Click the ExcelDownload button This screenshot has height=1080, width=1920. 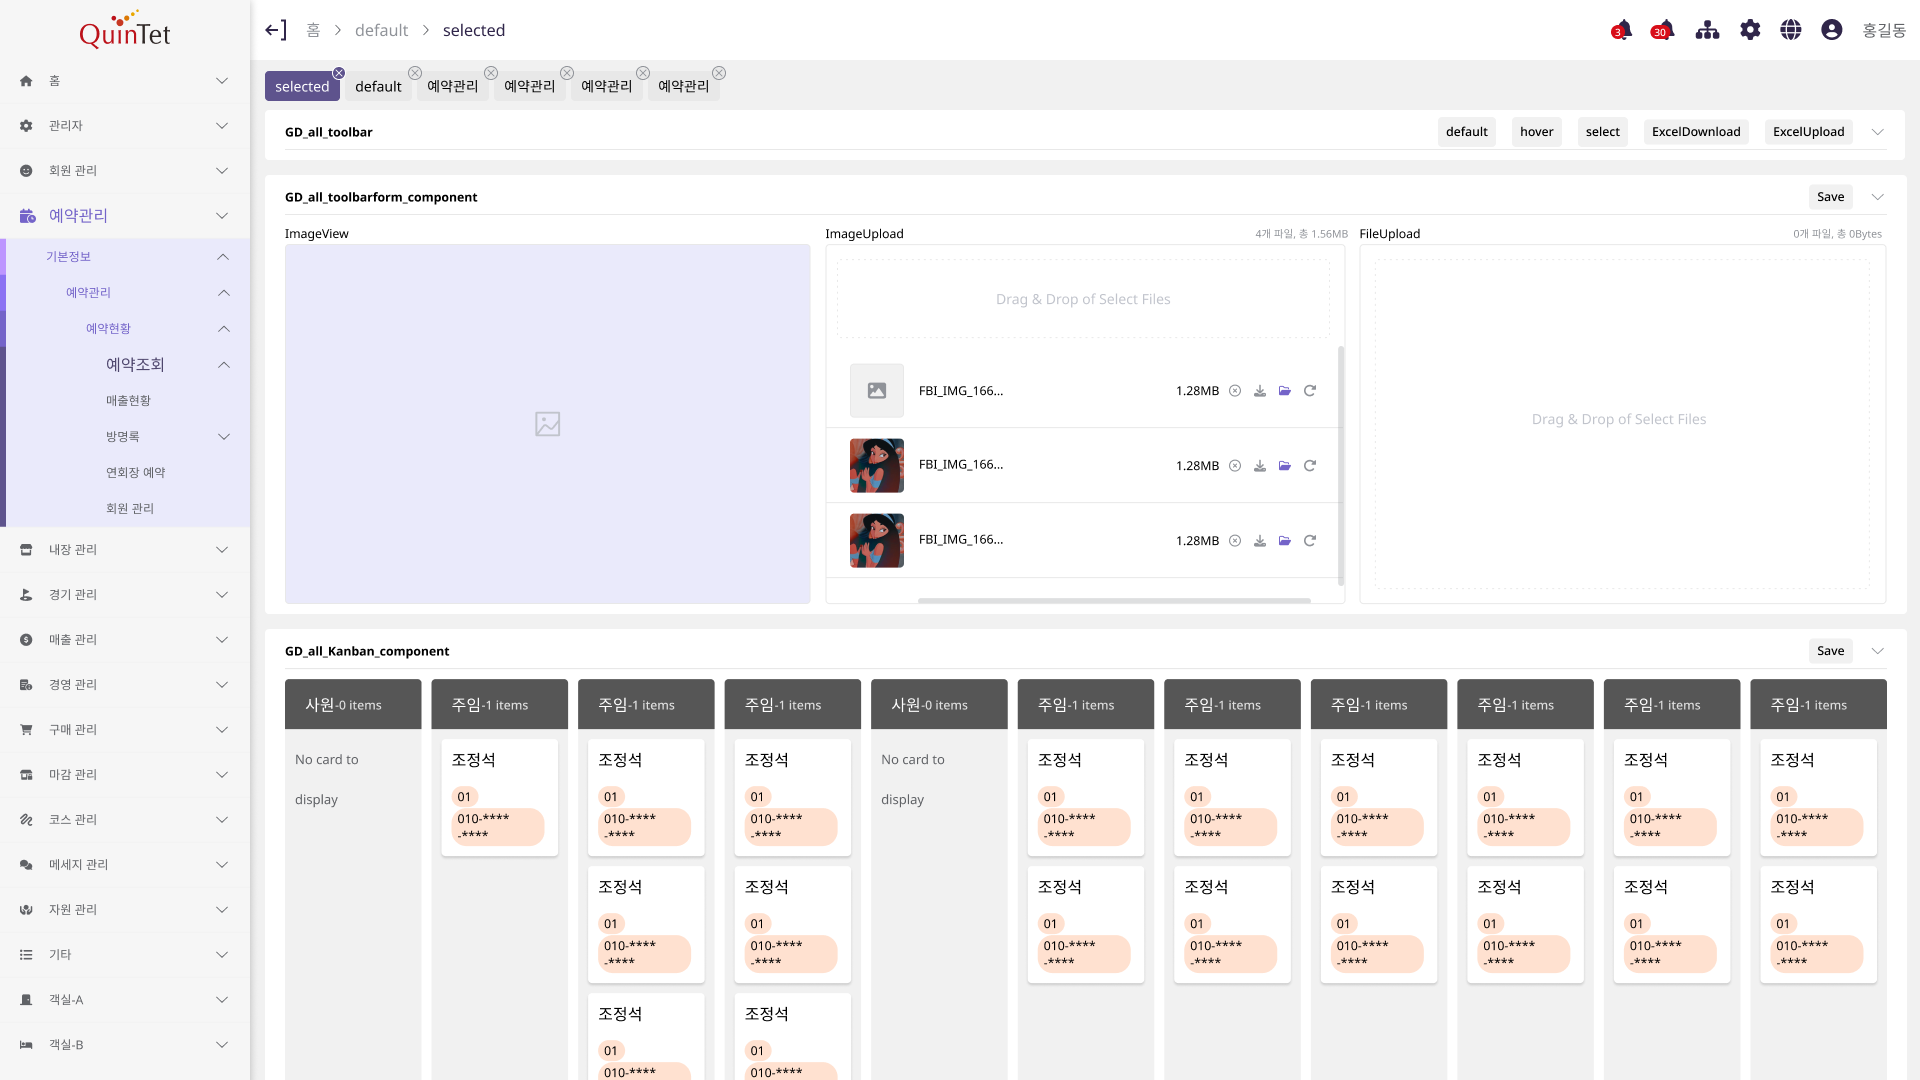(x=1695, y=132)
